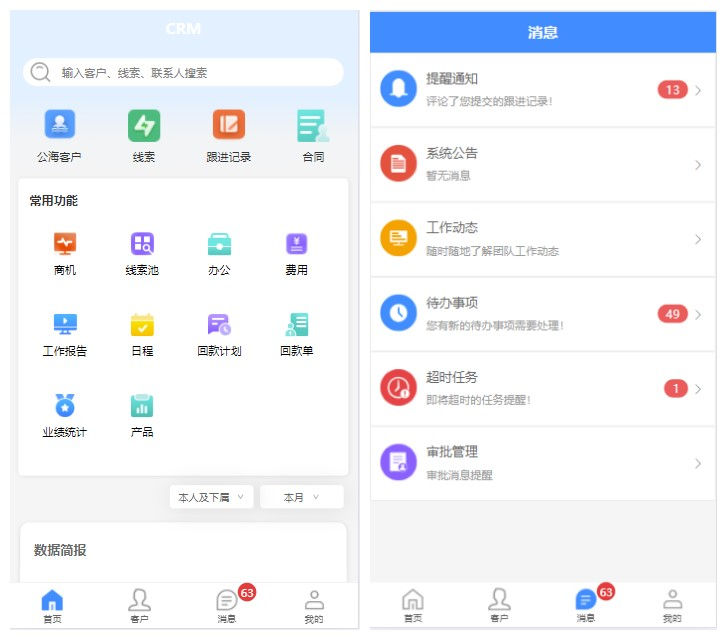Expand the 本月 period dropdown
This screenshot has width=727, height=640.
pyautogui.click(x=302, y=497)
